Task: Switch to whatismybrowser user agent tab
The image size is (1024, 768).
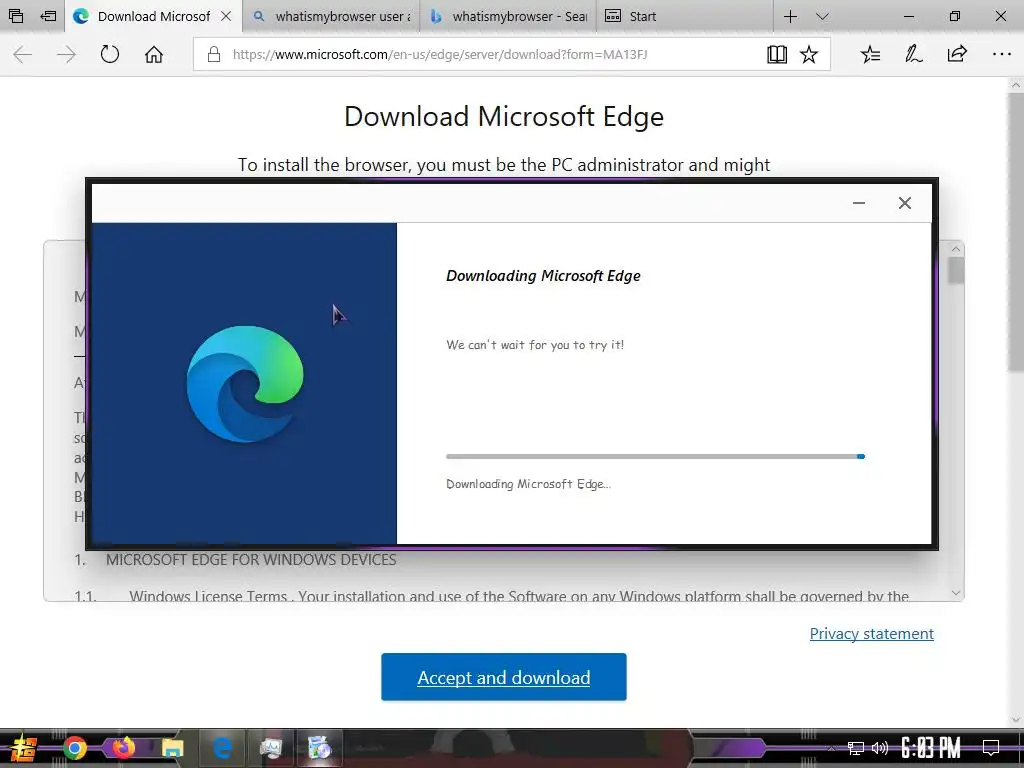Action: click(331, 16)
